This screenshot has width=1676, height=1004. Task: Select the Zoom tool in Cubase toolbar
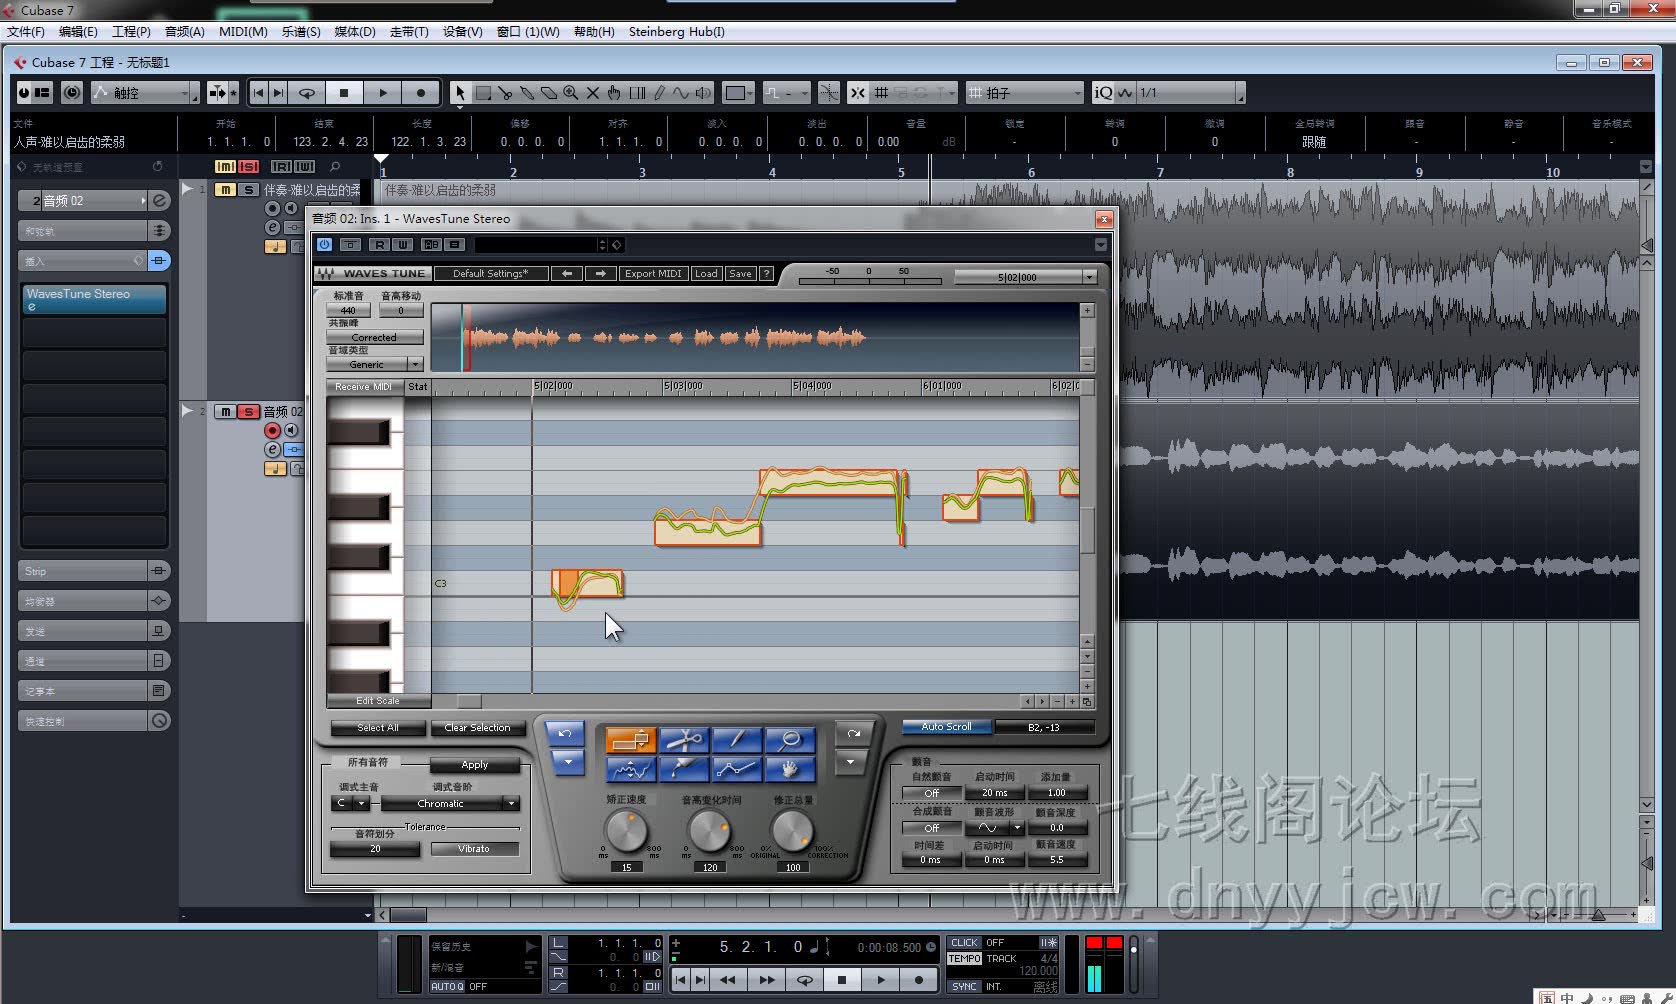(571, 93)
